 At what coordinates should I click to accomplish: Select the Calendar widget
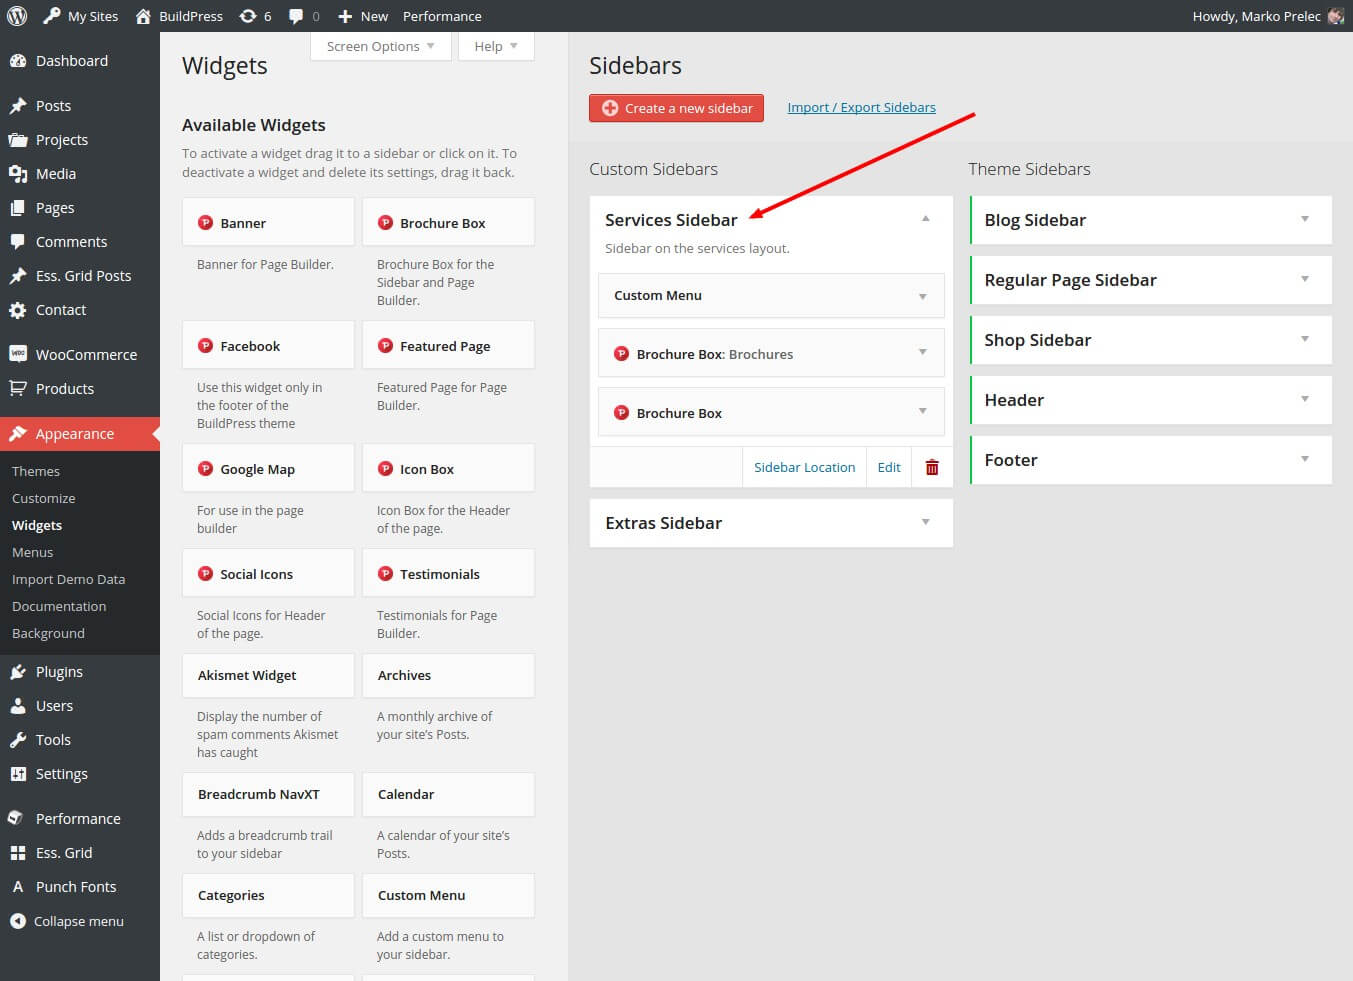pyautogui.click(x=448, y=794)
